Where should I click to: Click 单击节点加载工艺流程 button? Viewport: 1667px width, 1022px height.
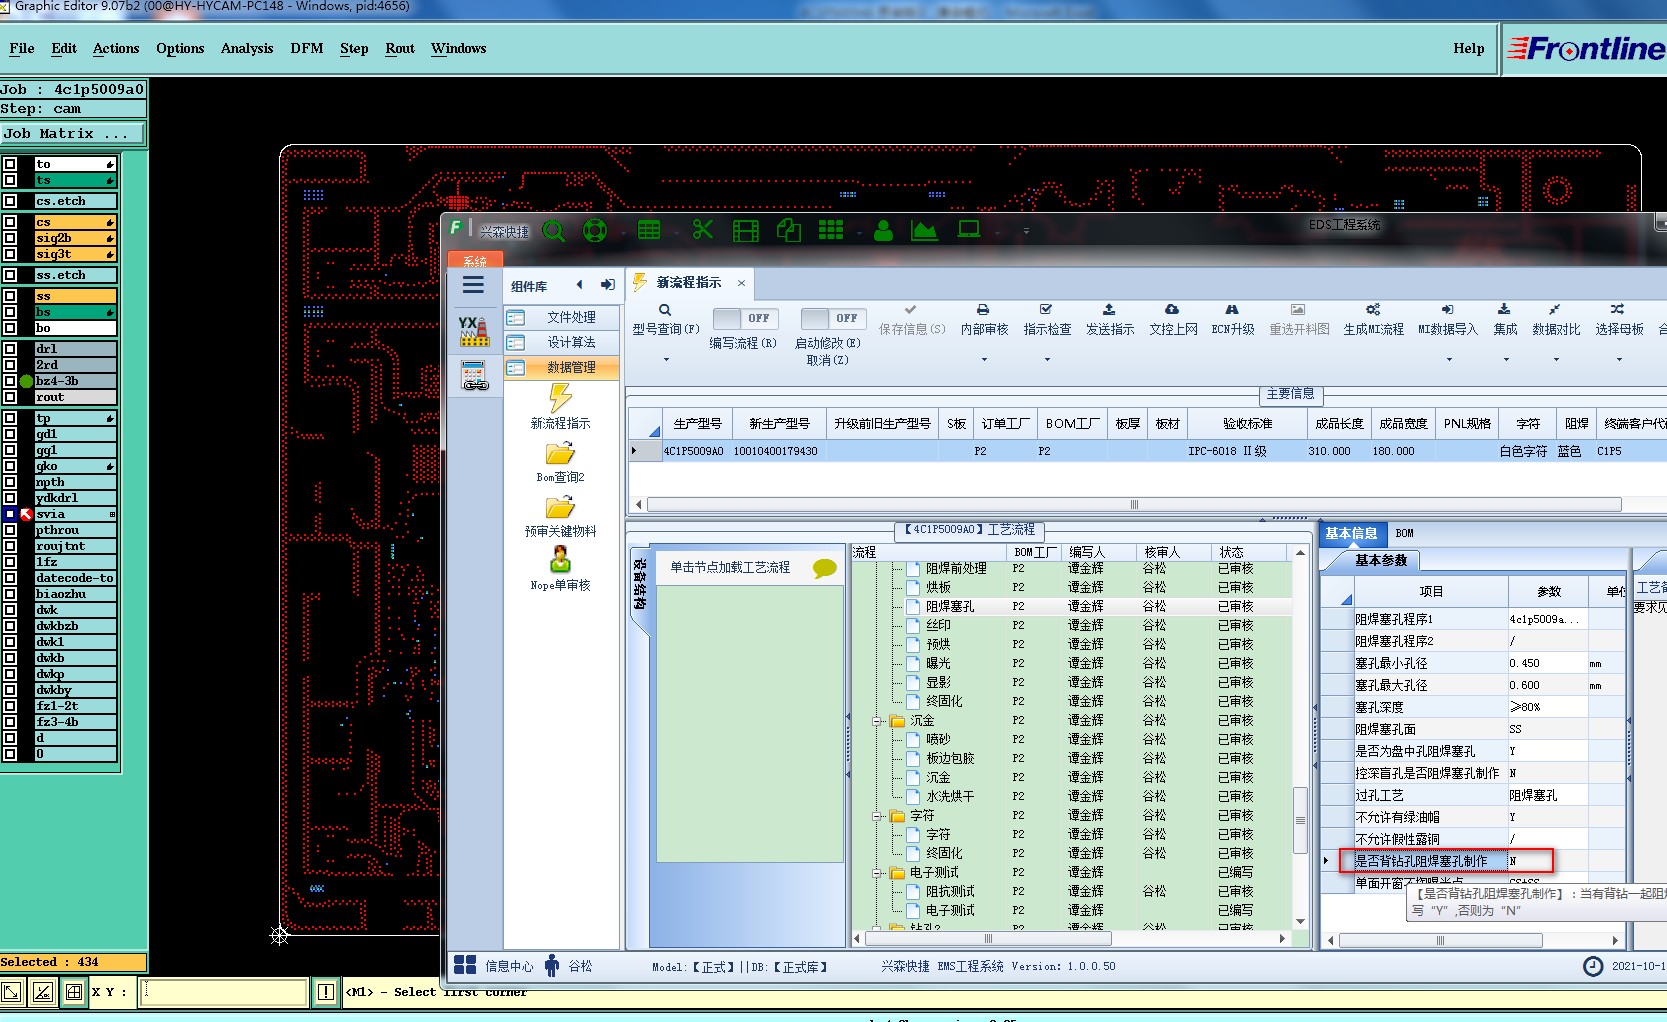(x=751, y=567)
